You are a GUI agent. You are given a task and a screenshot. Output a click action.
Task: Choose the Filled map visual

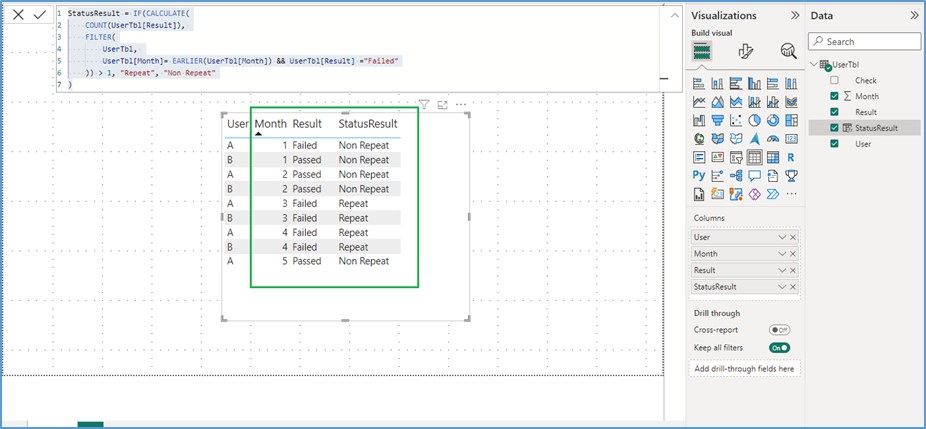pyautogui.click(x=718, y=139)
